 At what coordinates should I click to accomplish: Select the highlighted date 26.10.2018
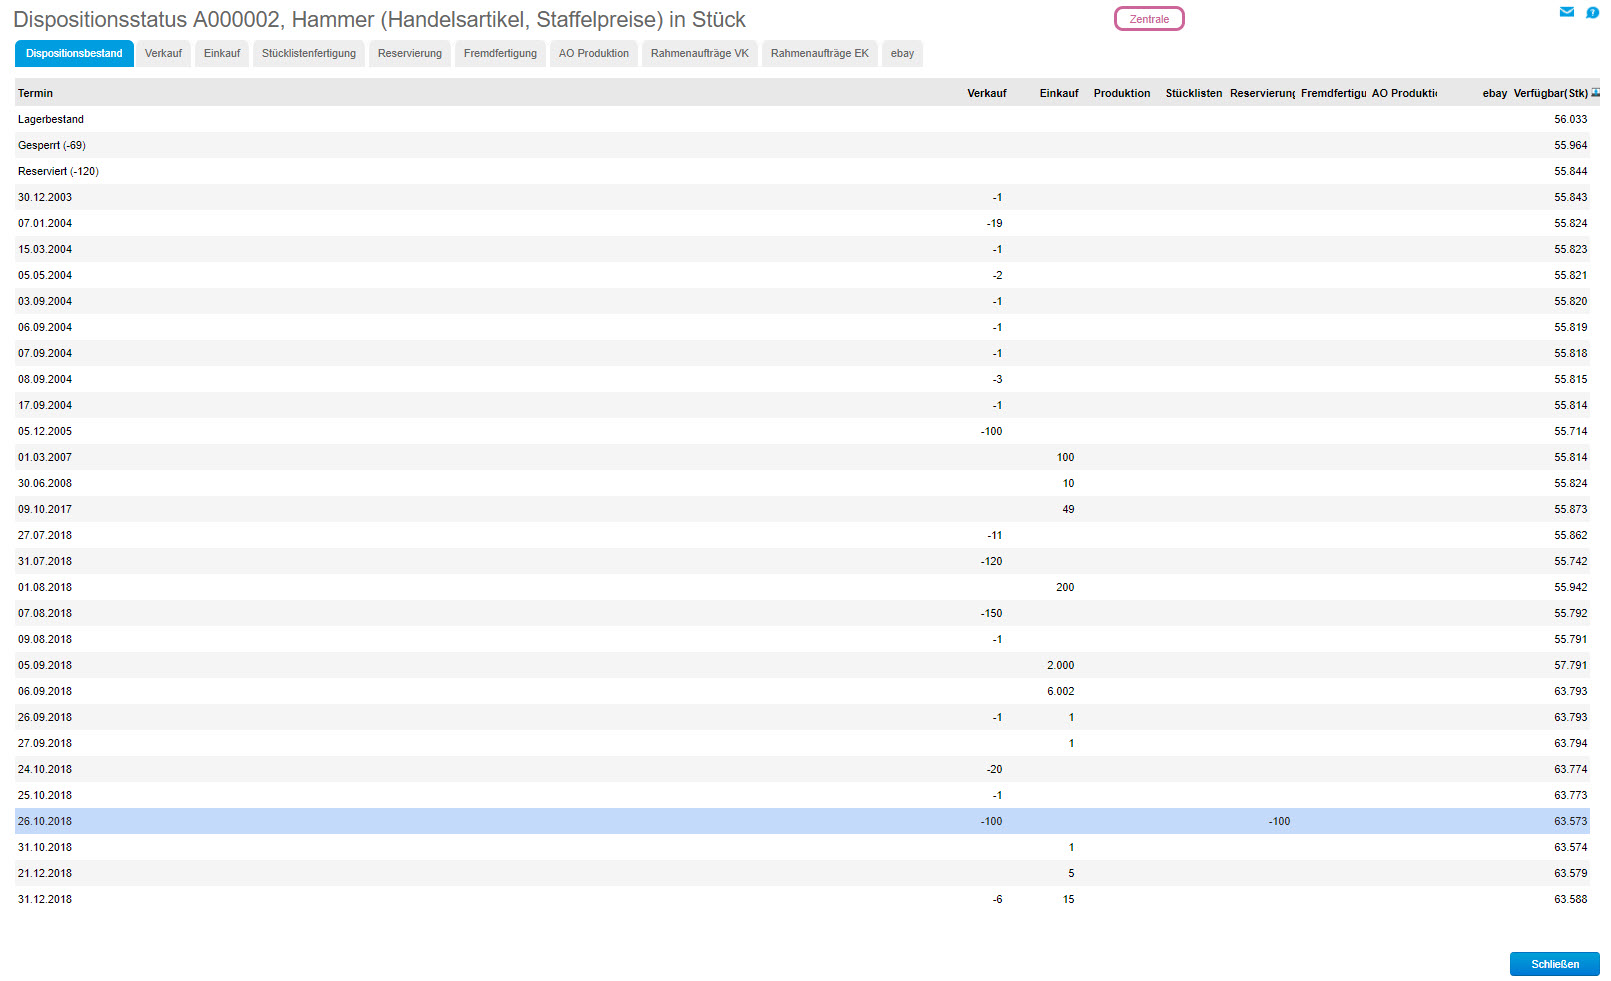[x=45, y=821]
